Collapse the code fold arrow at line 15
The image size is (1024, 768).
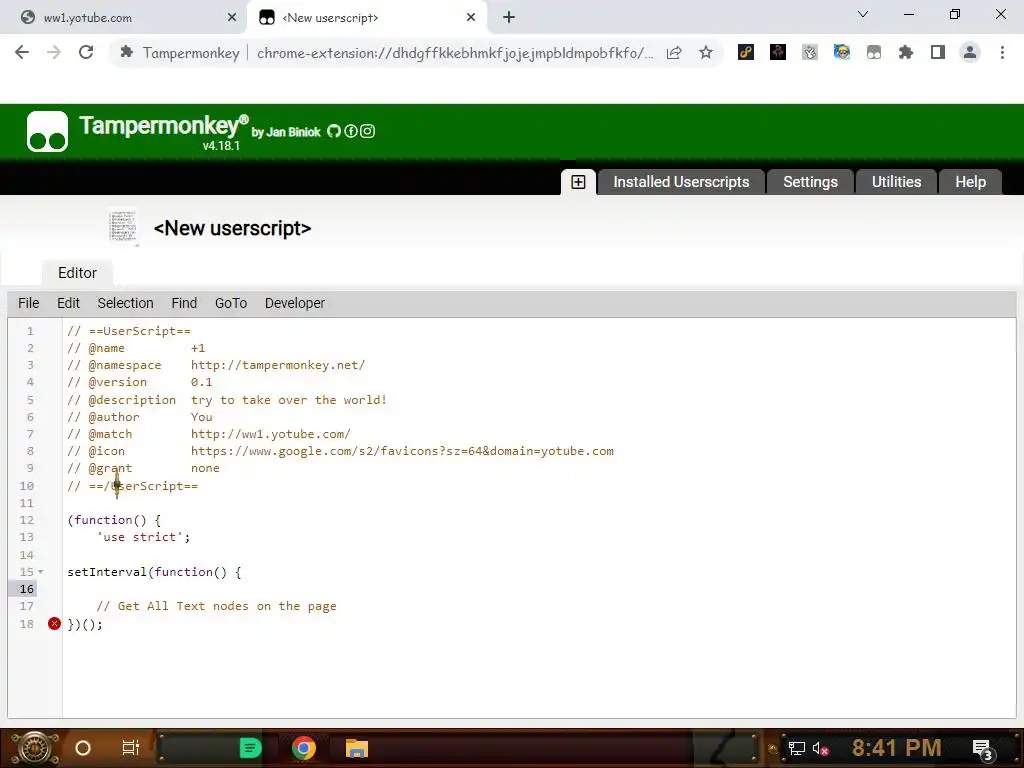click(40, 572)
